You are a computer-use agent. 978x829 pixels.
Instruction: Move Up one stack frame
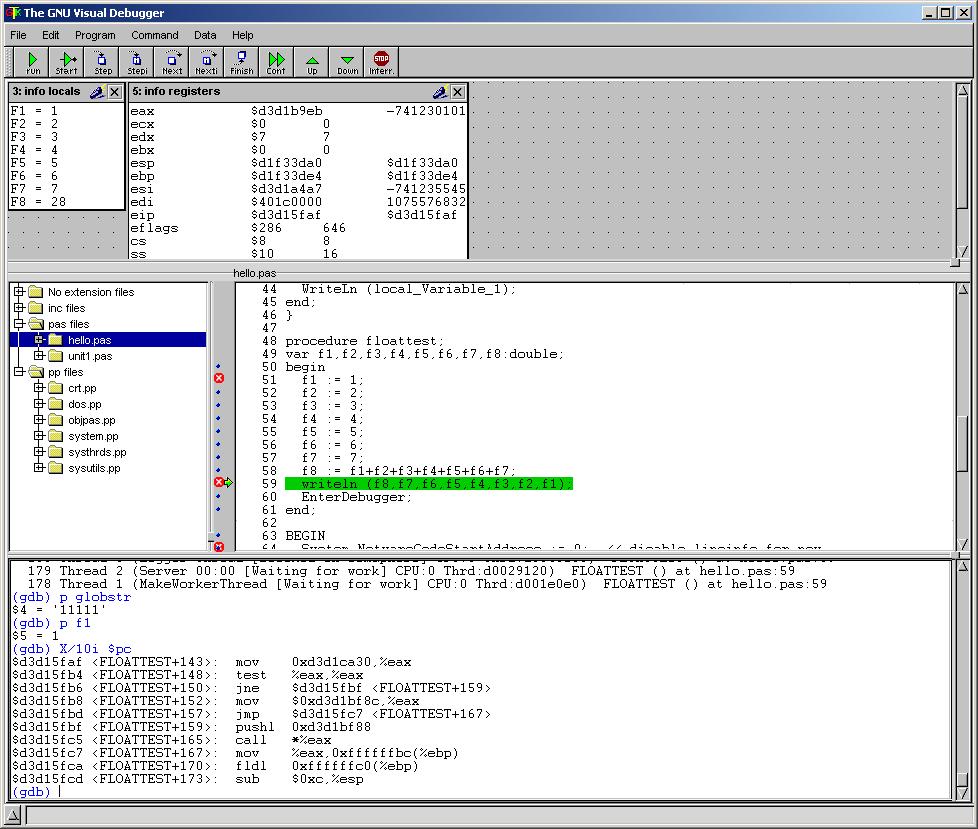pyautogui.click(x=312, y=62)
